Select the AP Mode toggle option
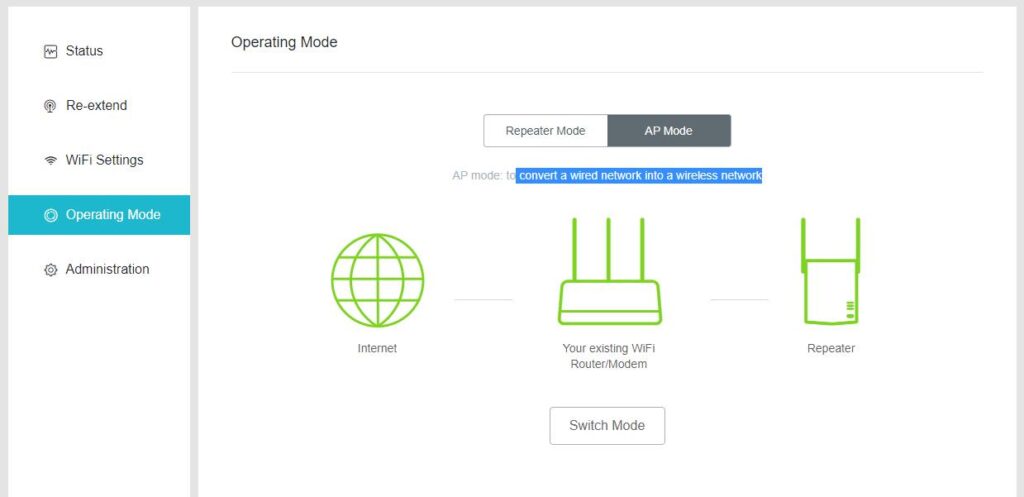The width and height of the screenshot is (1024, 497). pyautogui.click(x=668, y=131)
